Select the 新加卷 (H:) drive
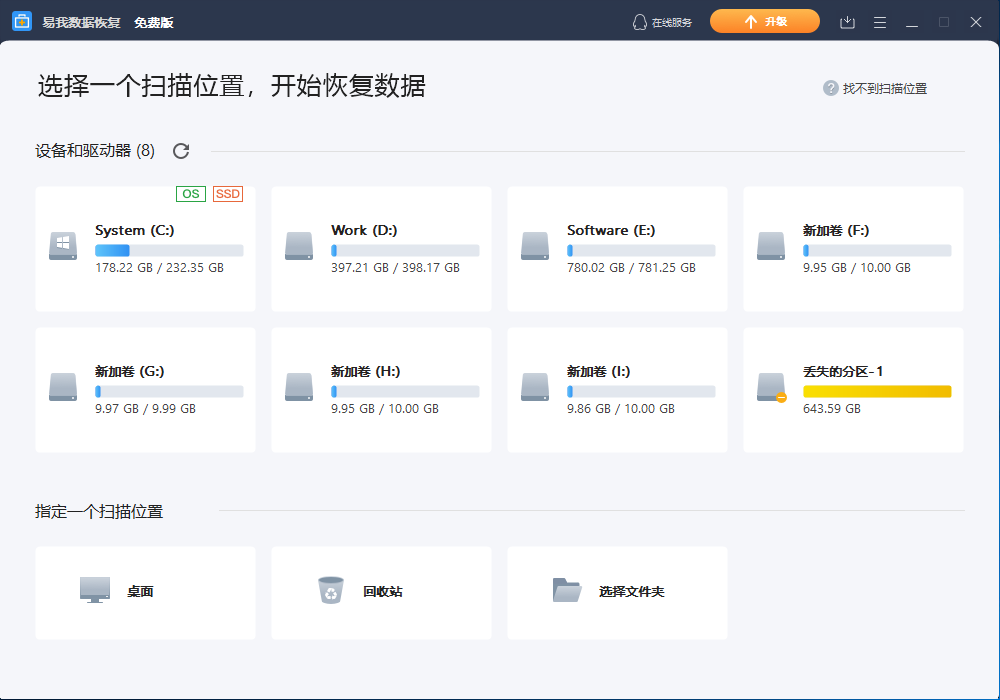The height and width of the screenshot is (700, 1000). 381,390
